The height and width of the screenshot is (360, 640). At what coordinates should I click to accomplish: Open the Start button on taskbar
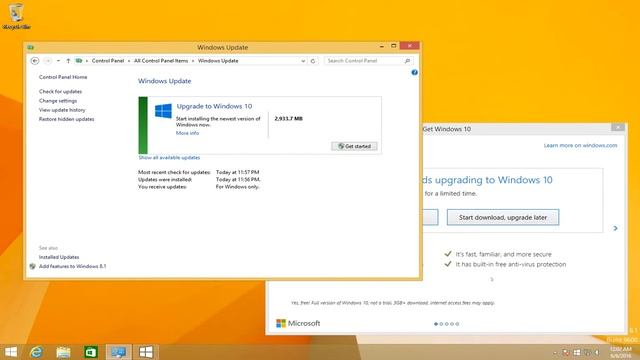pos(11,352)
